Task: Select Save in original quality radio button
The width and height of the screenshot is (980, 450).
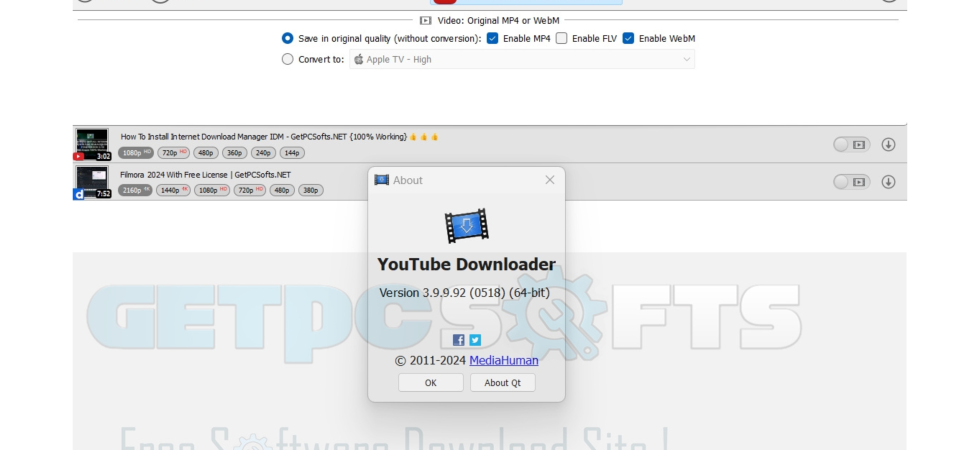Action: (288, 38)
